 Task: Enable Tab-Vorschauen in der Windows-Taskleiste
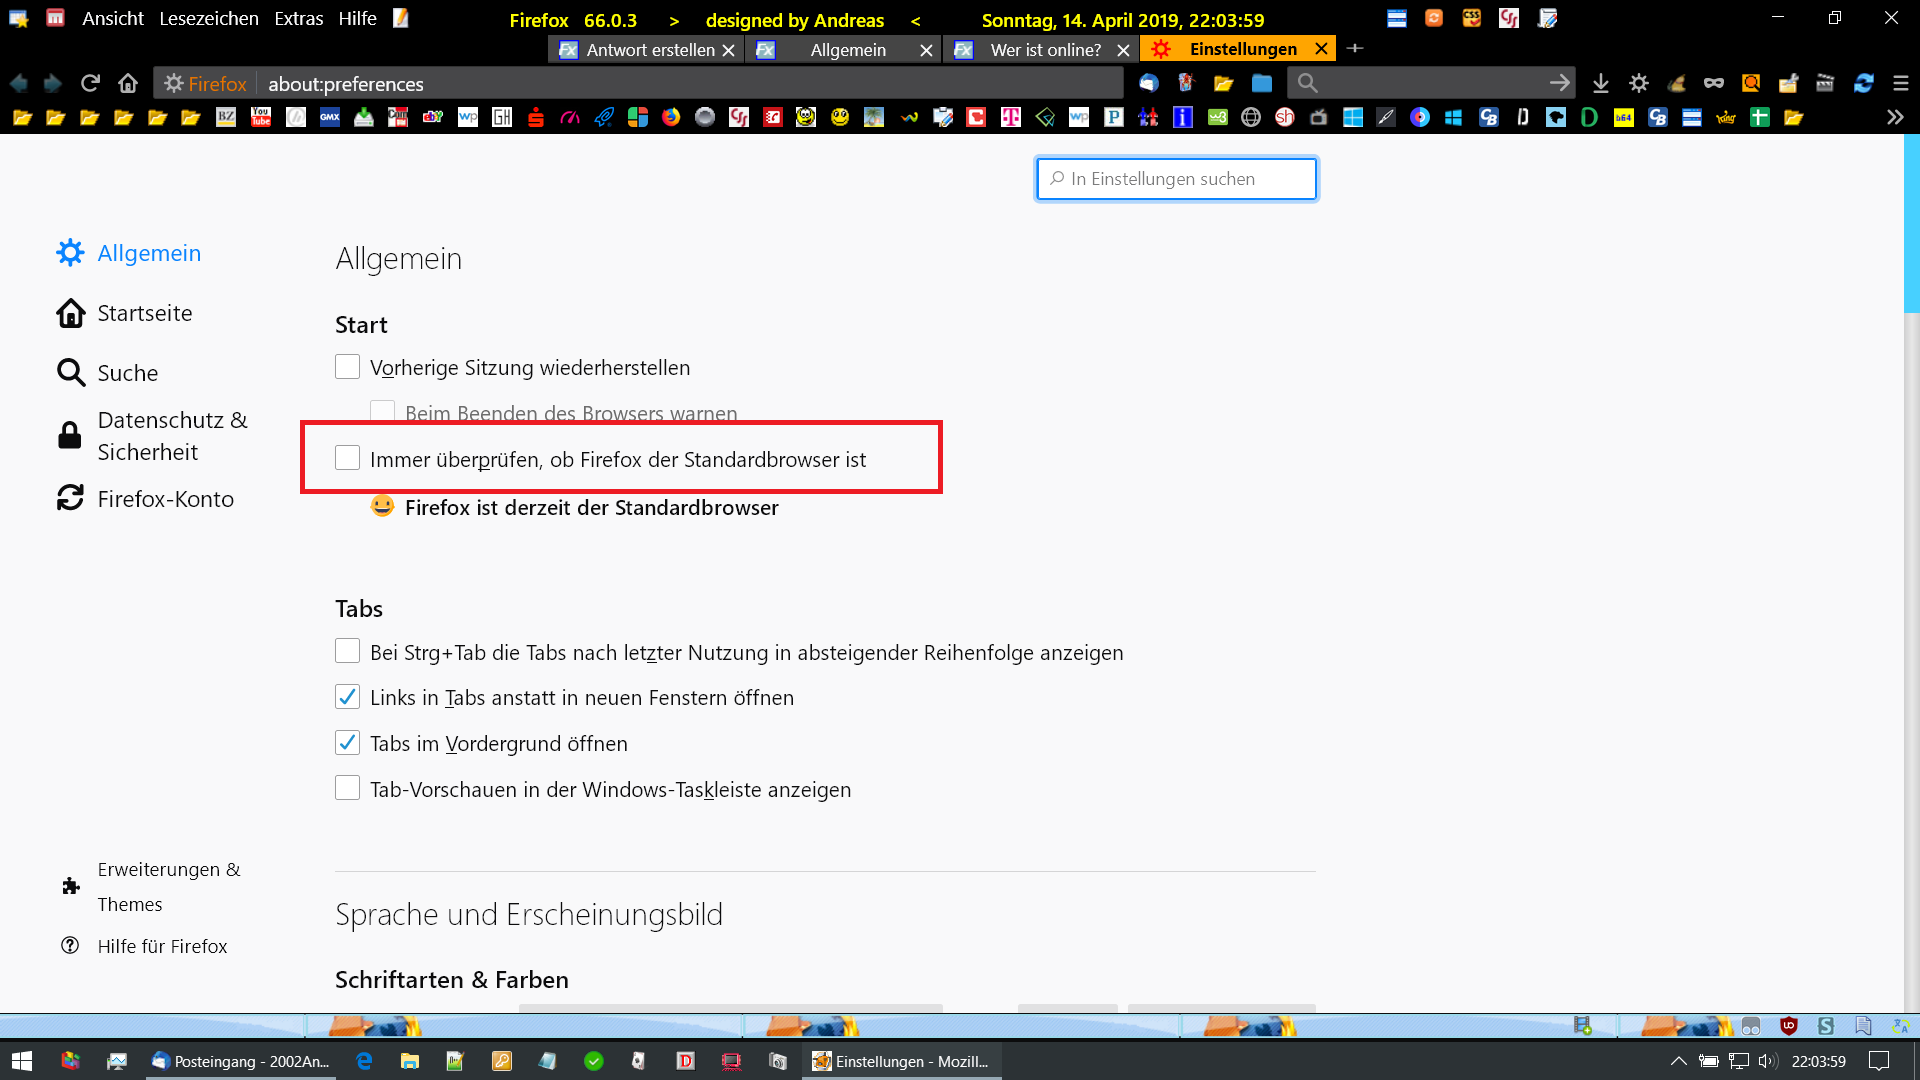coord(347,788)
